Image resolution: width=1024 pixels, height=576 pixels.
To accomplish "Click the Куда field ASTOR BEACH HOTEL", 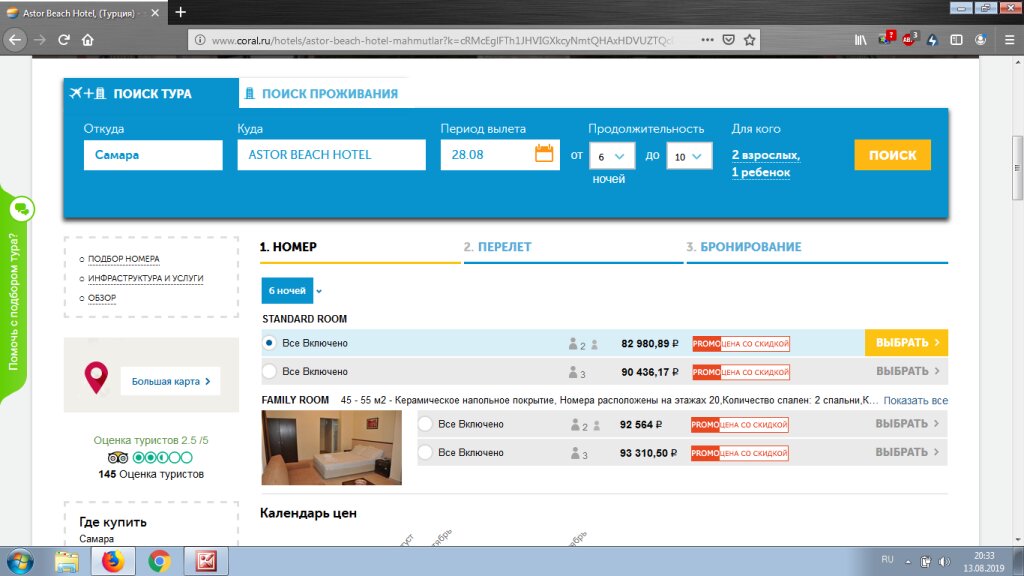I will click(x=331, y=155).
